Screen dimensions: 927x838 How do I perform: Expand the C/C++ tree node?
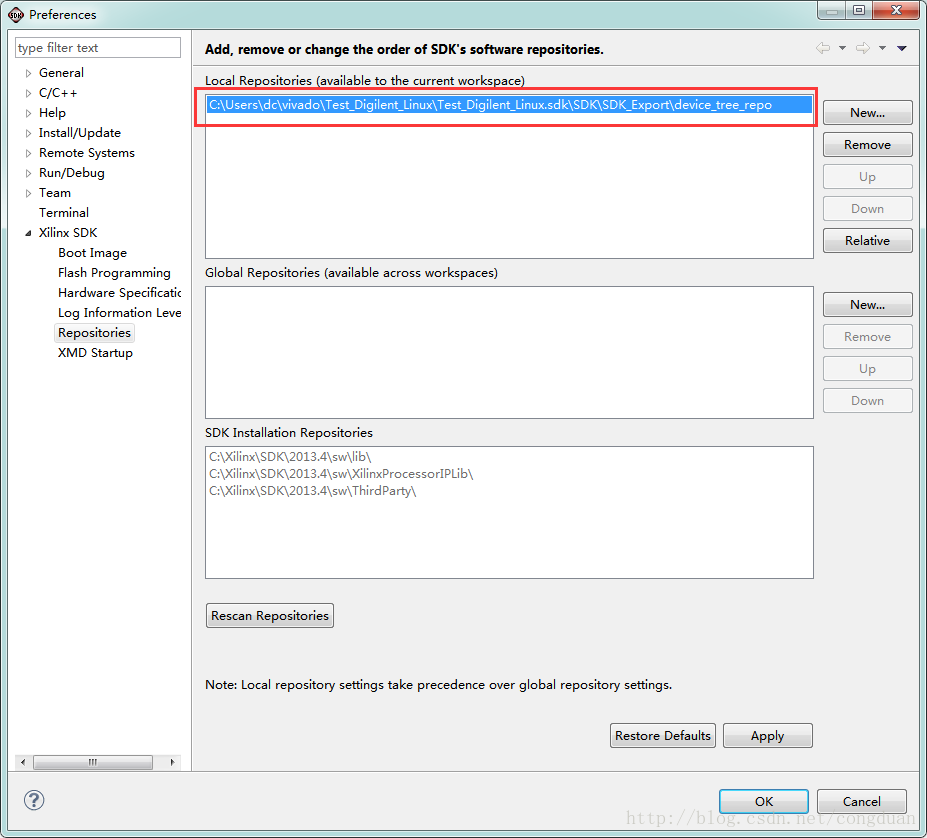point(28,93)
